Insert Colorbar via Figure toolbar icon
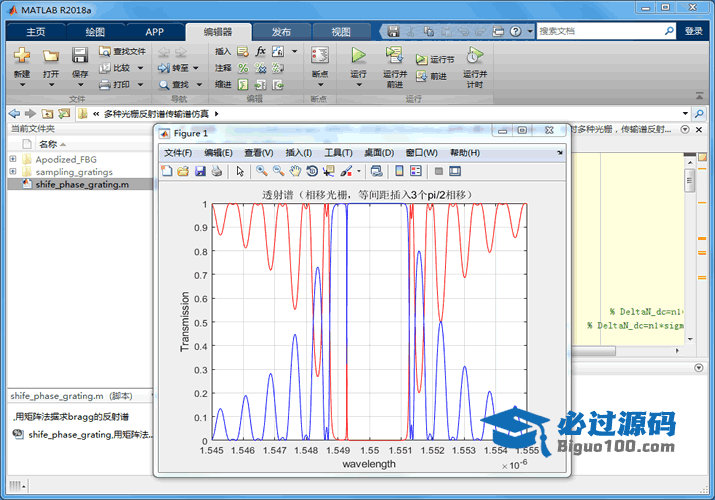 click(x=399, y=171)
